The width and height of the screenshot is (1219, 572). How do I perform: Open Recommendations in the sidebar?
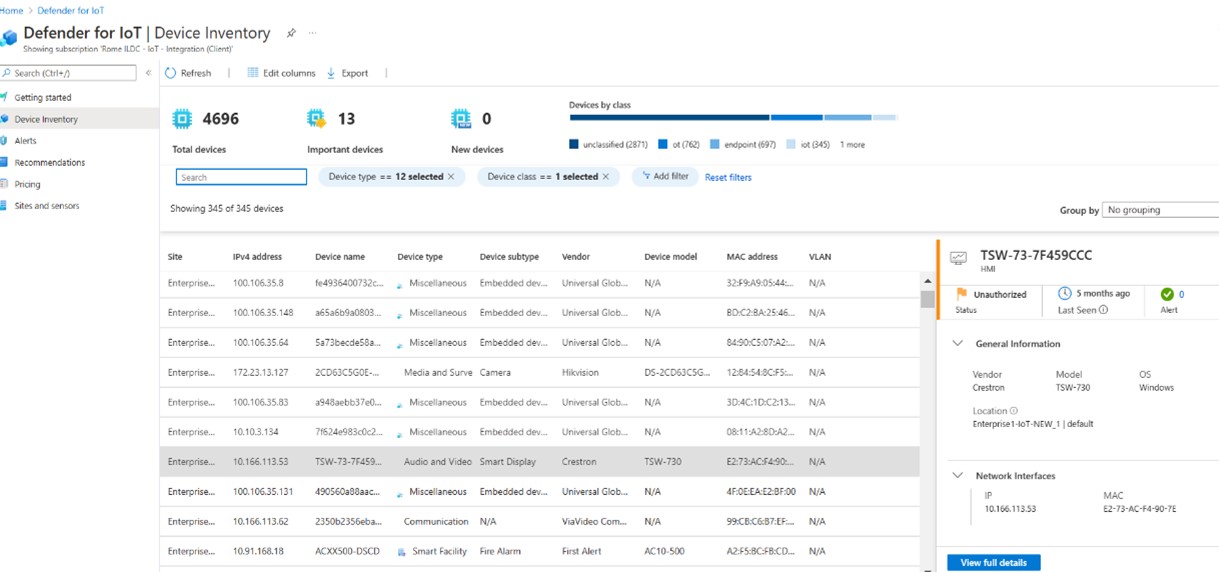pos(49,162)
